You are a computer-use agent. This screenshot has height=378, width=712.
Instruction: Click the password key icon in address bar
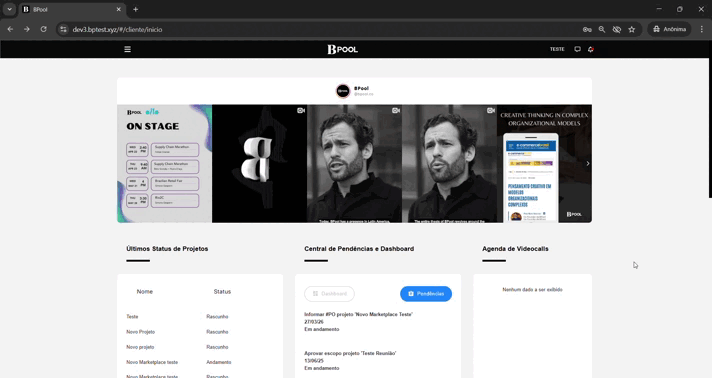coord(587,30)
